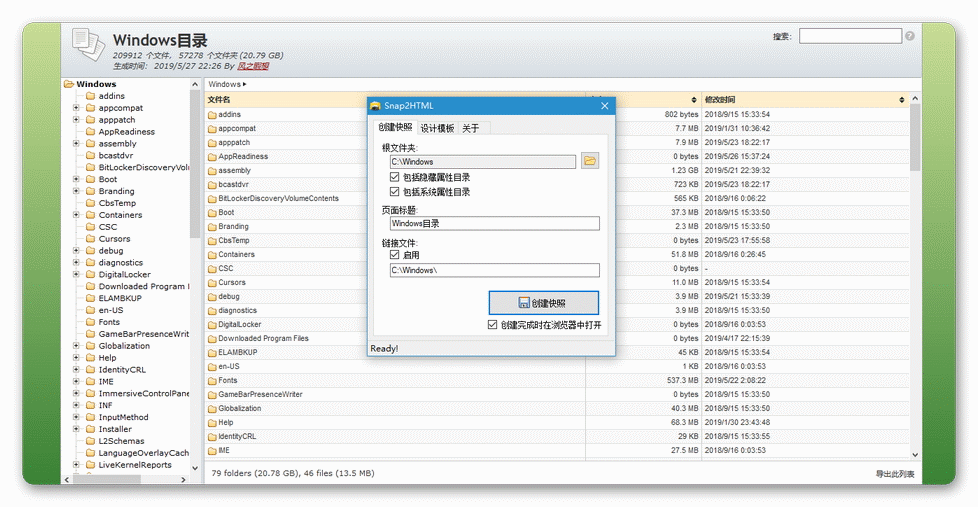Select the Downloaded Program Files row in file list
The image size is (978, 507).
[x=557, y=338]
